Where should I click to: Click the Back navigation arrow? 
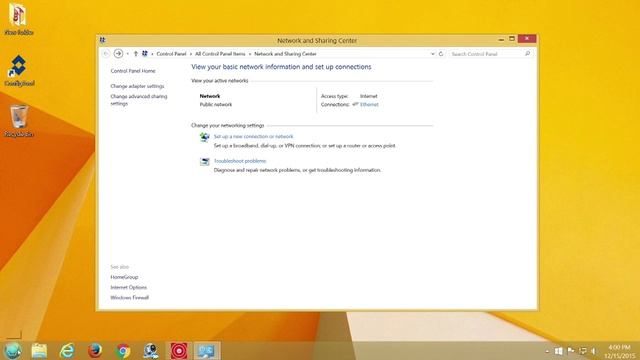click(x=106, y=54)
